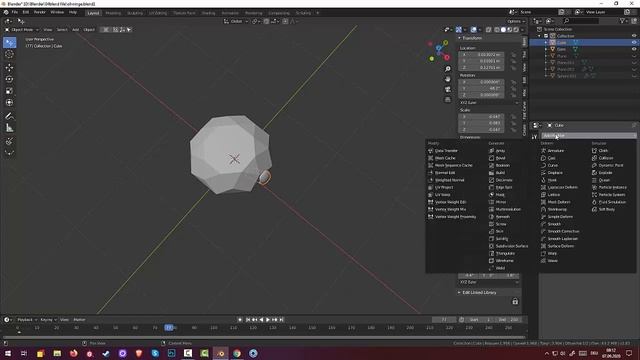Open the timeline Keying menu
This screenshot has height=360, width=640.
[x=48, y=320]
